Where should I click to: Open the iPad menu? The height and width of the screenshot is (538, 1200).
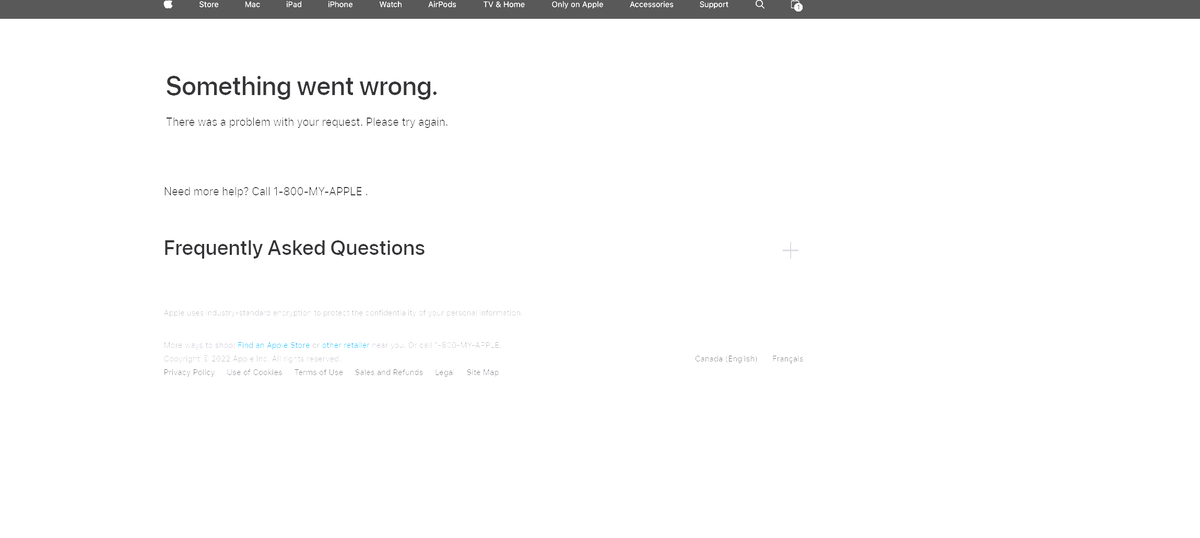(294, 5)
